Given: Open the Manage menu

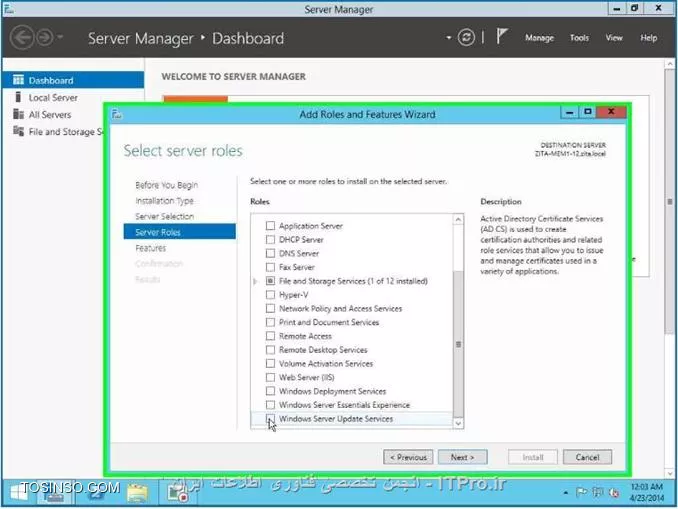Looking at the screenshot, I should [539, 38].
